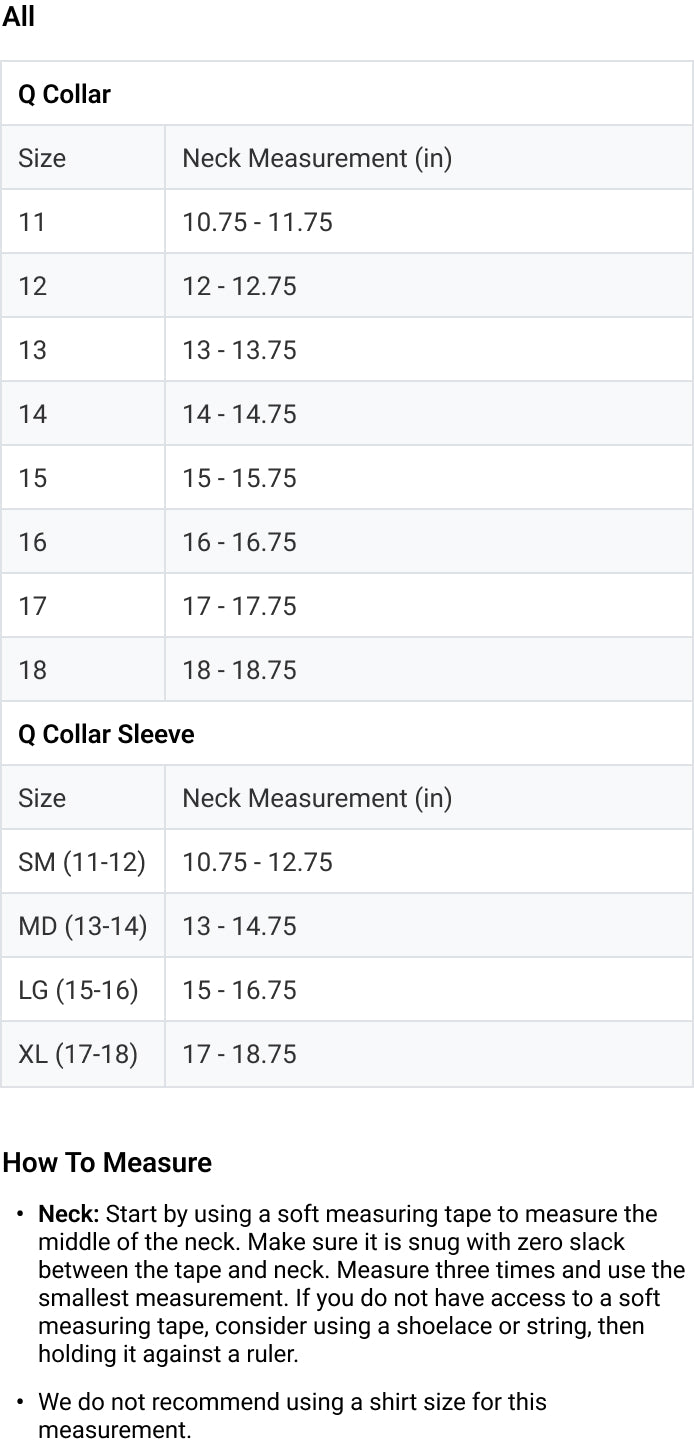694x1444 pixels.
Task: Click the size 16 cell
Action: (32, 542)
